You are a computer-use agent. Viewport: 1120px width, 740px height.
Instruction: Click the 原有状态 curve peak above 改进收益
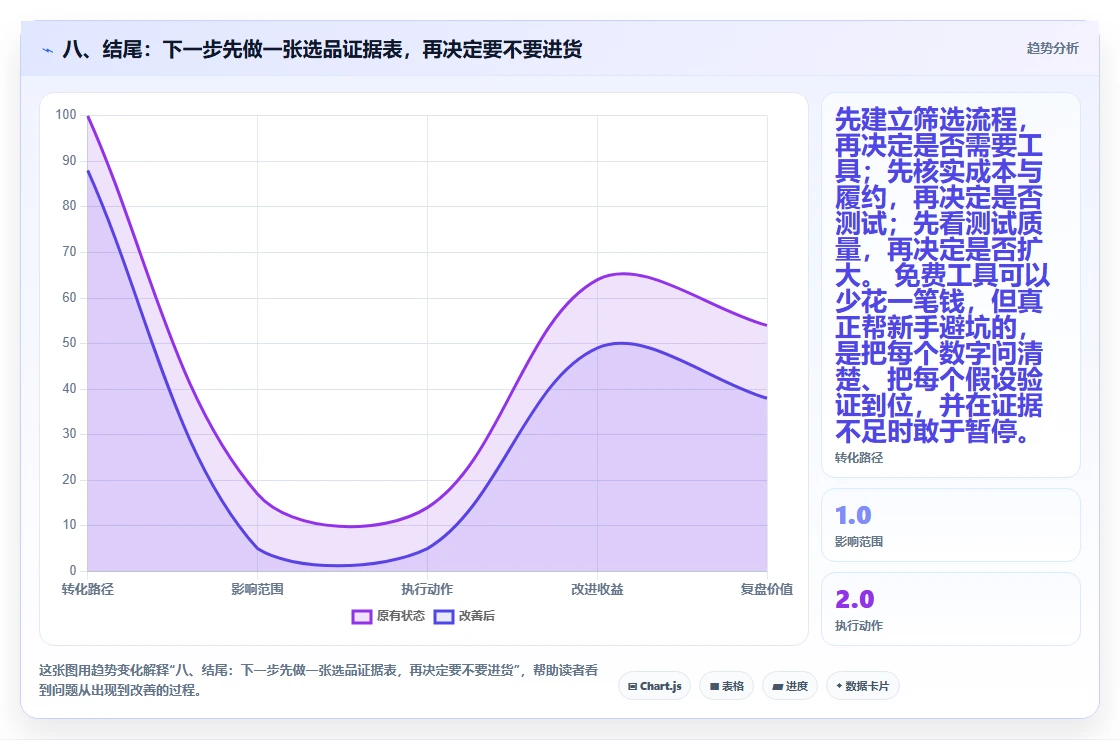pyautogui.click(x=623, y=274)
